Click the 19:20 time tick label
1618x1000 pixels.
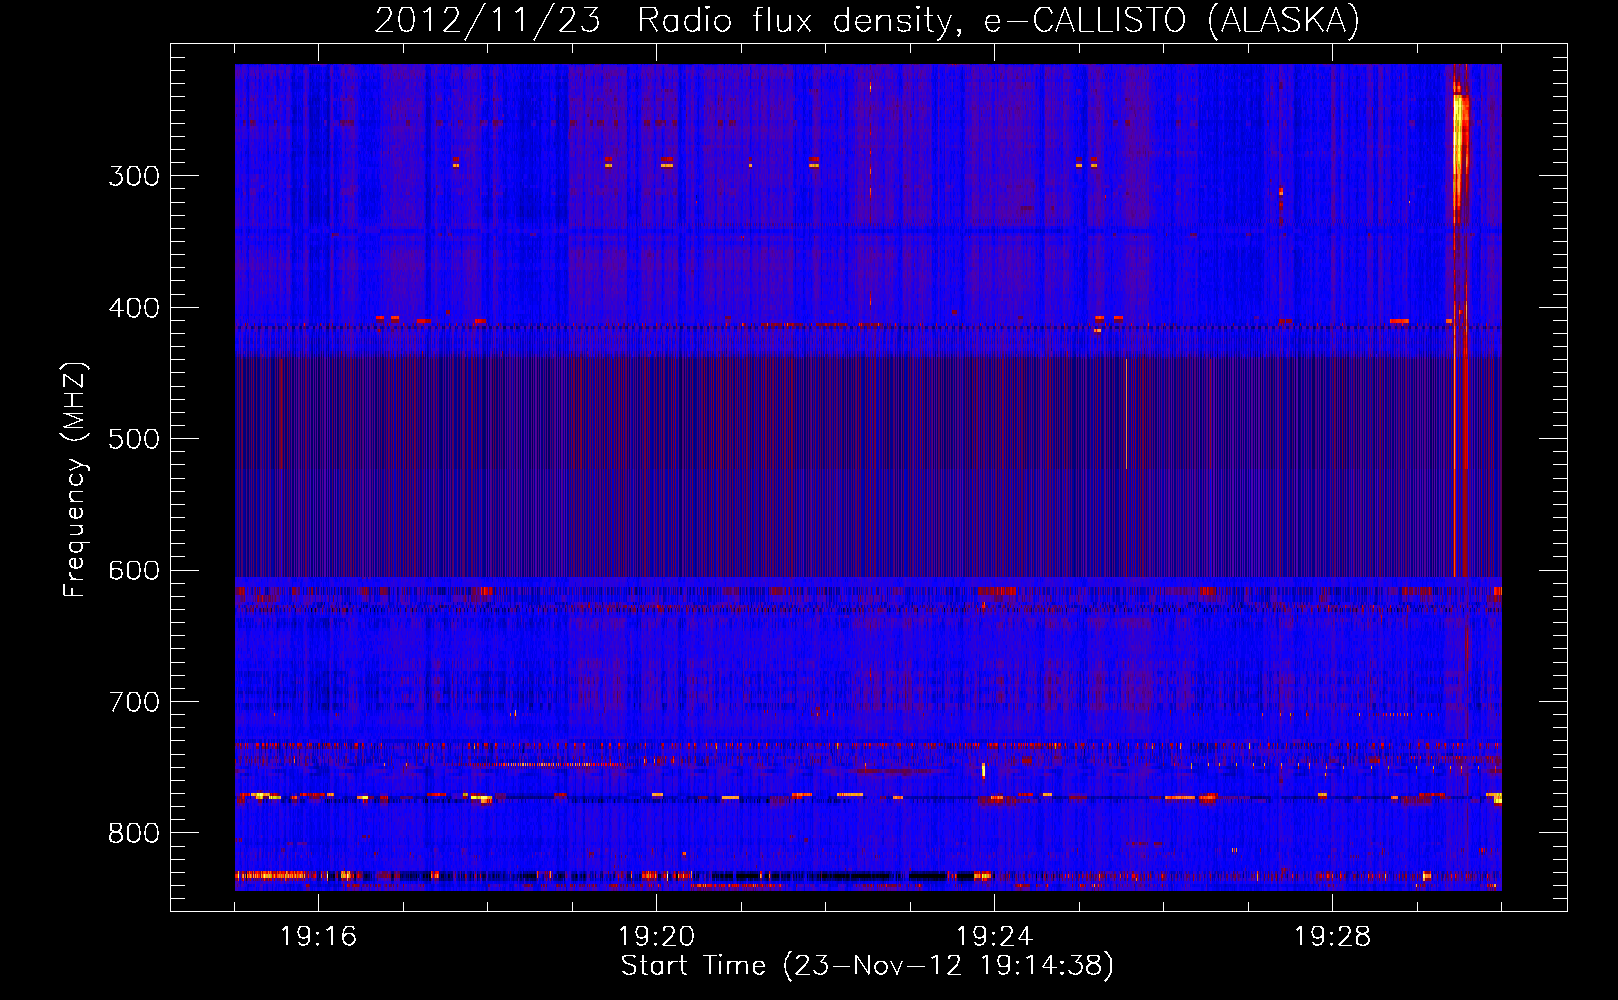[x=657, y=937]
